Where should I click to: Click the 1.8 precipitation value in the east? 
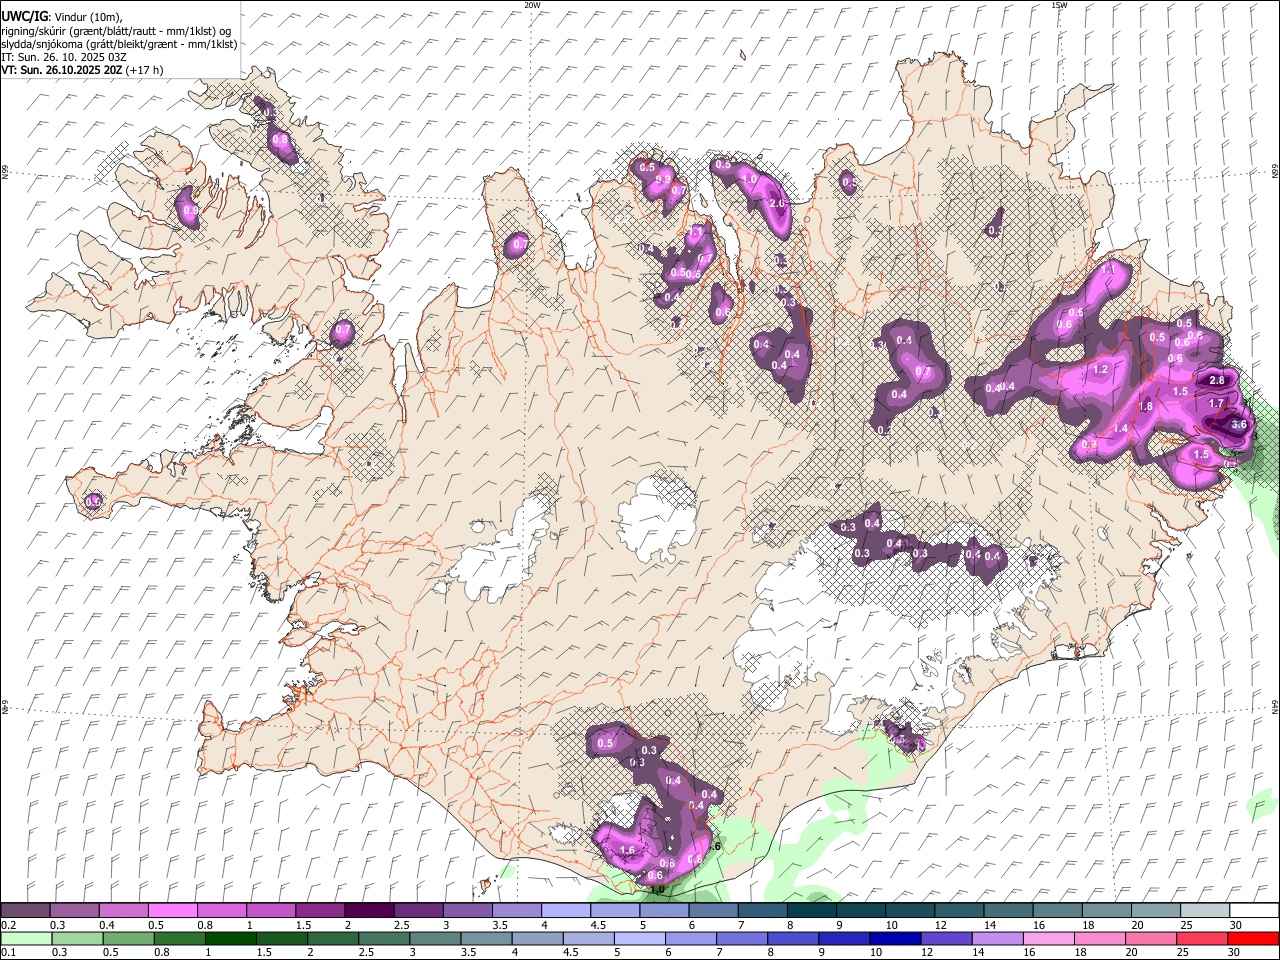coord(1146,407)
